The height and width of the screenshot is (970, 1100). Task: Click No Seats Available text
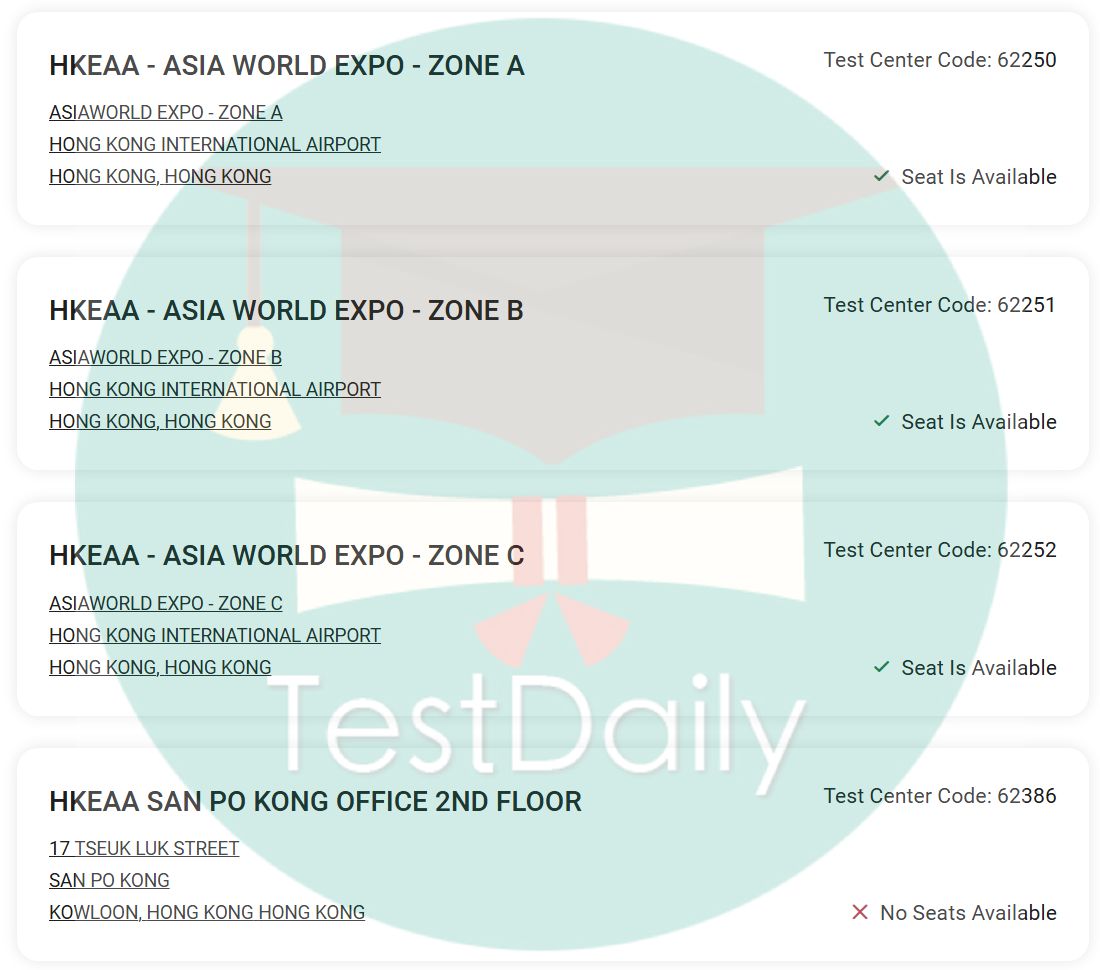click(x=968, y=912)
